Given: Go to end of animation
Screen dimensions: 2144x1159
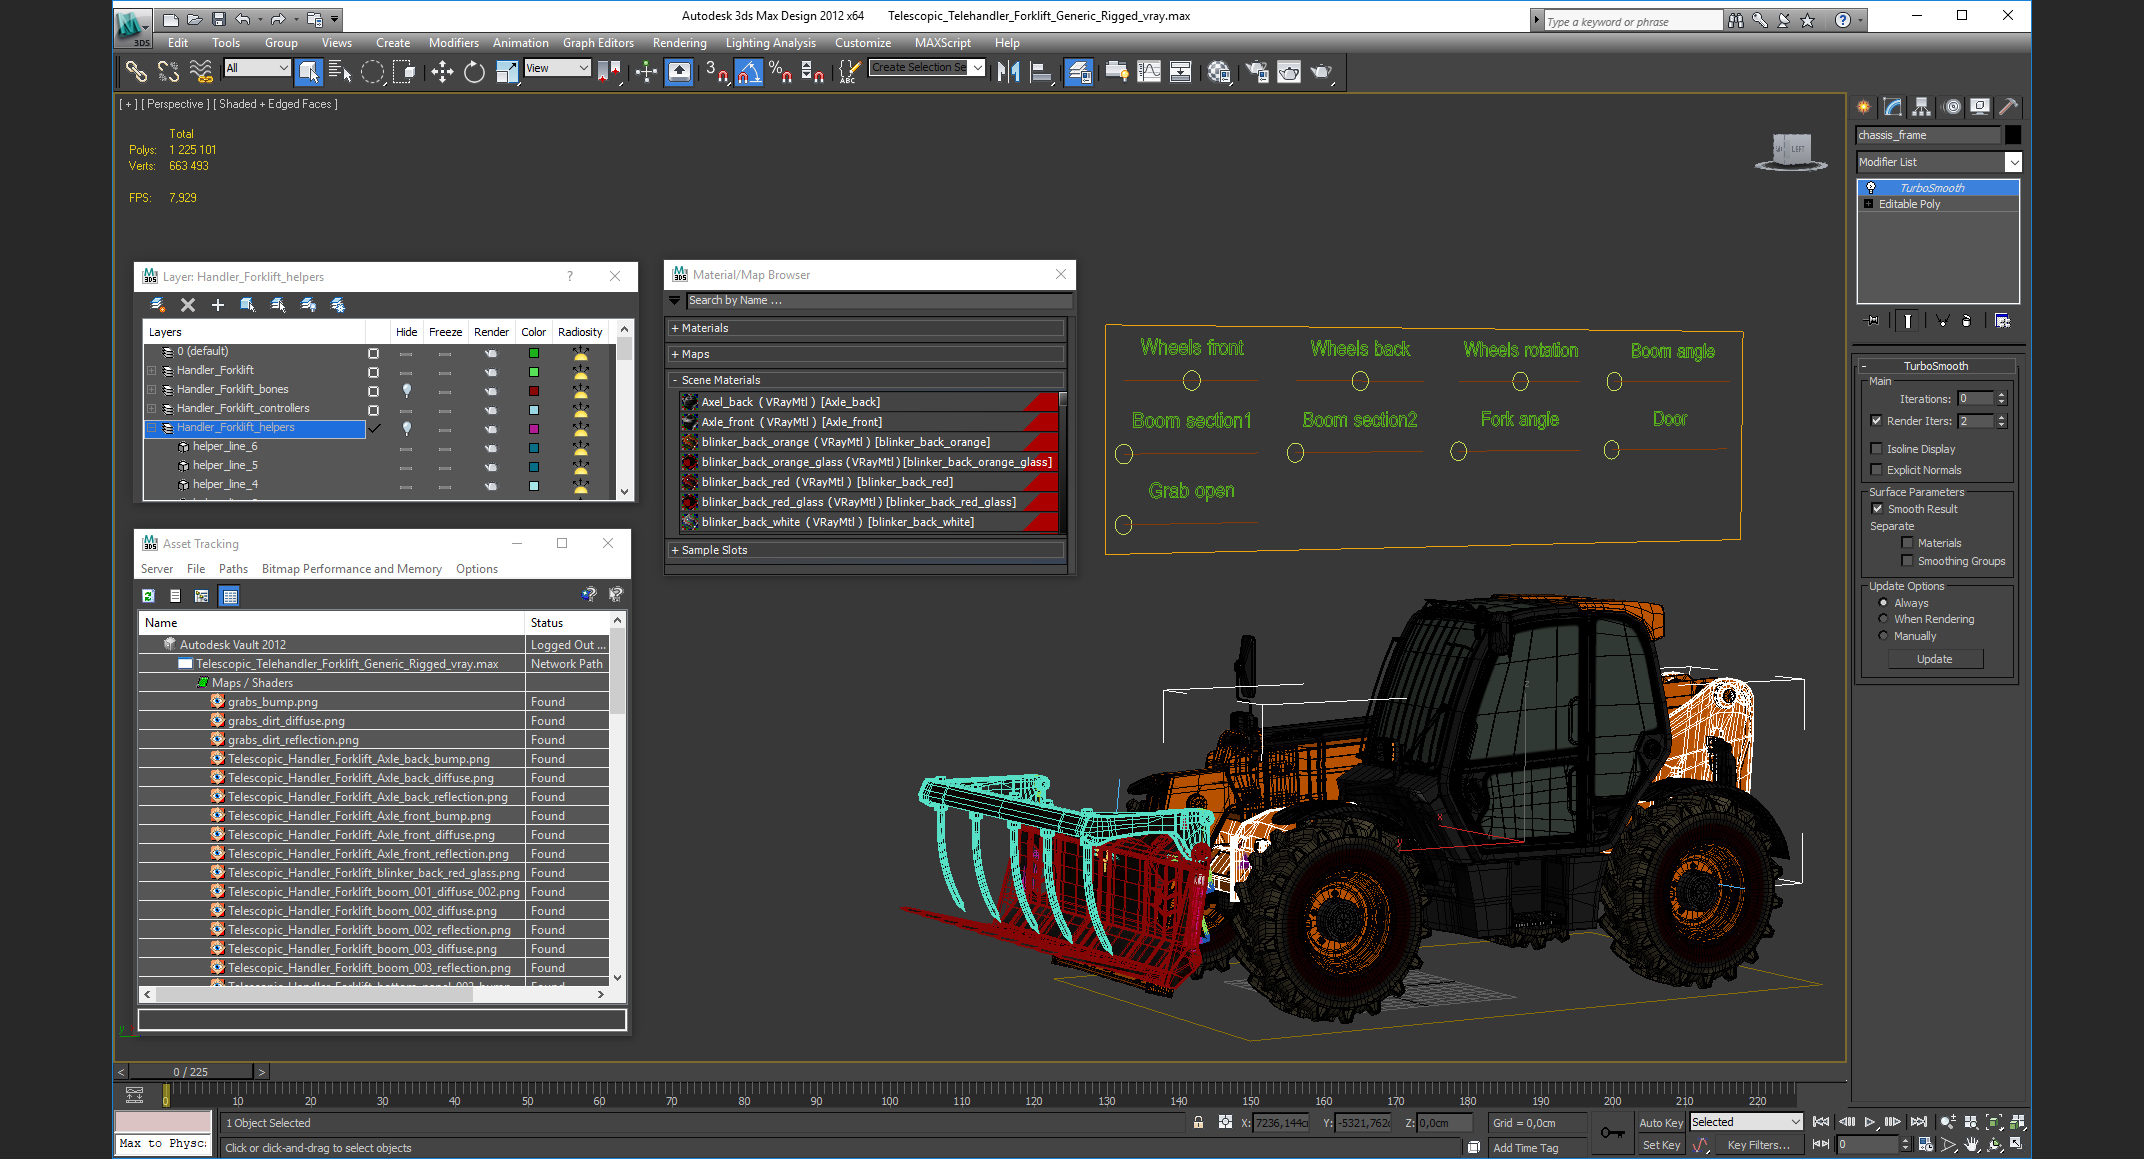Looking at the screenshot, I should point(1919,1122).
